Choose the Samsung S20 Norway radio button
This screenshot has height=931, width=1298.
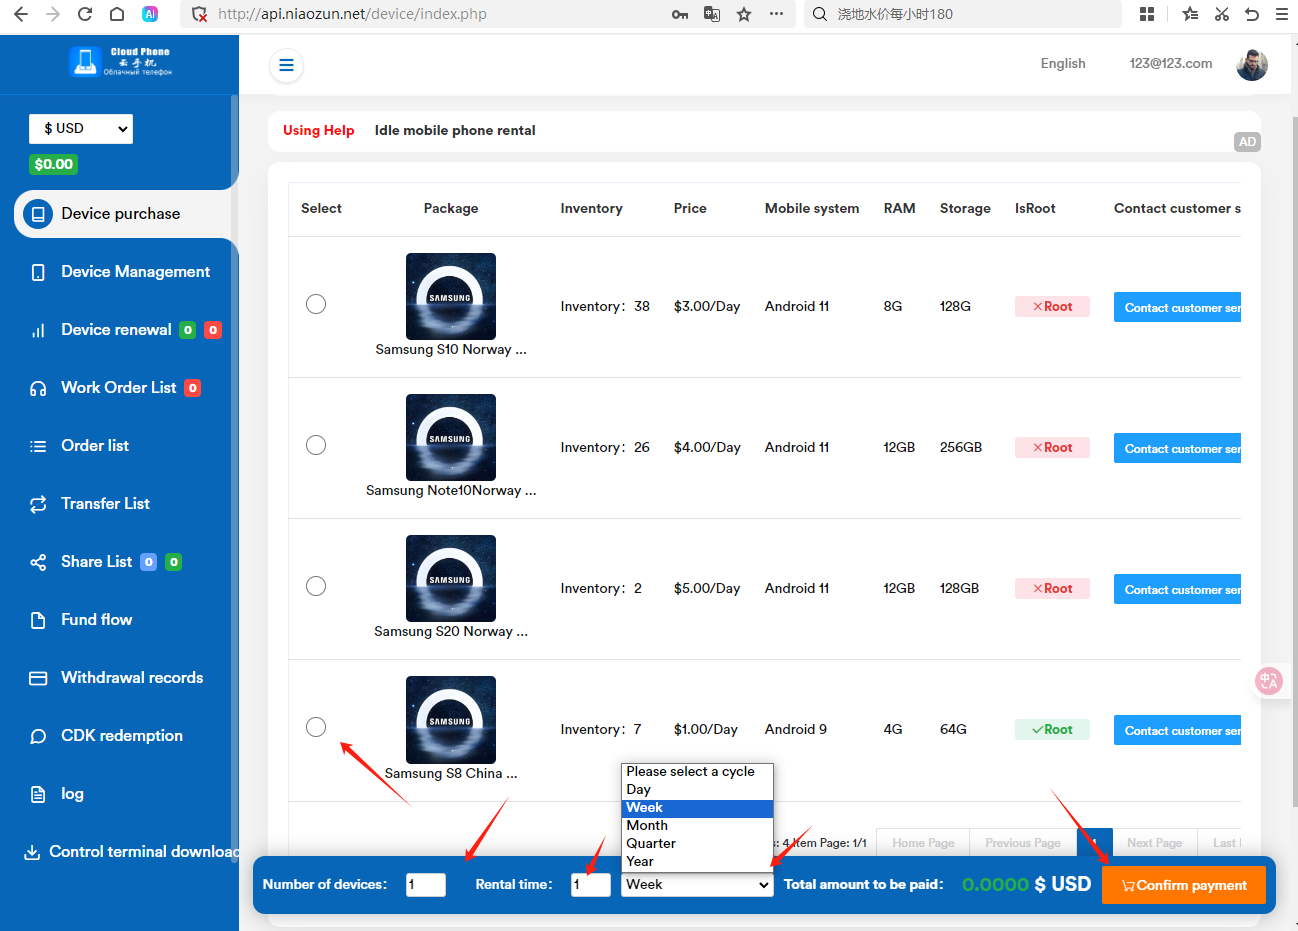point(316,586)
